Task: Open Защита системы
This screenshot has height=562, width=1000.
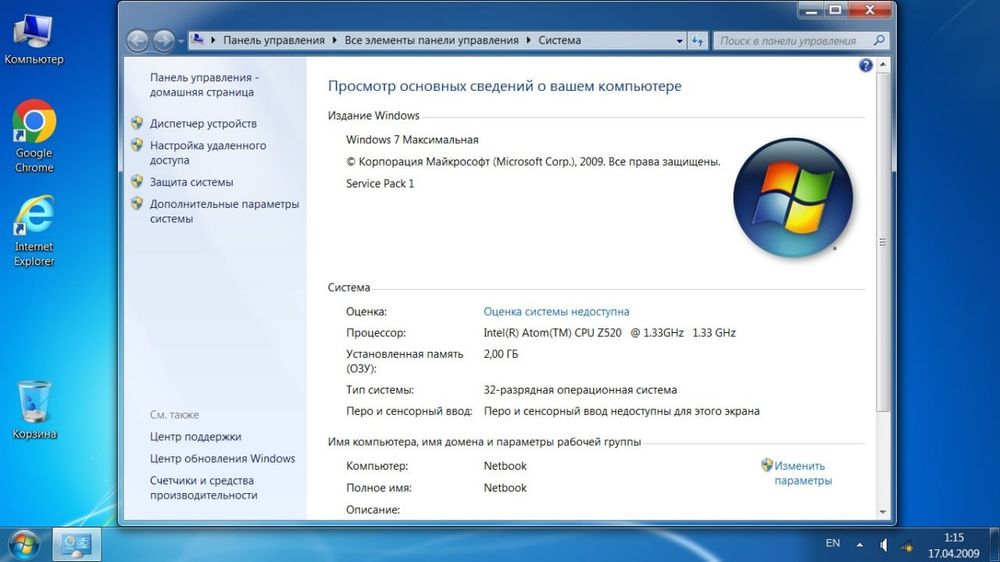Action: [x=191, y=182]
